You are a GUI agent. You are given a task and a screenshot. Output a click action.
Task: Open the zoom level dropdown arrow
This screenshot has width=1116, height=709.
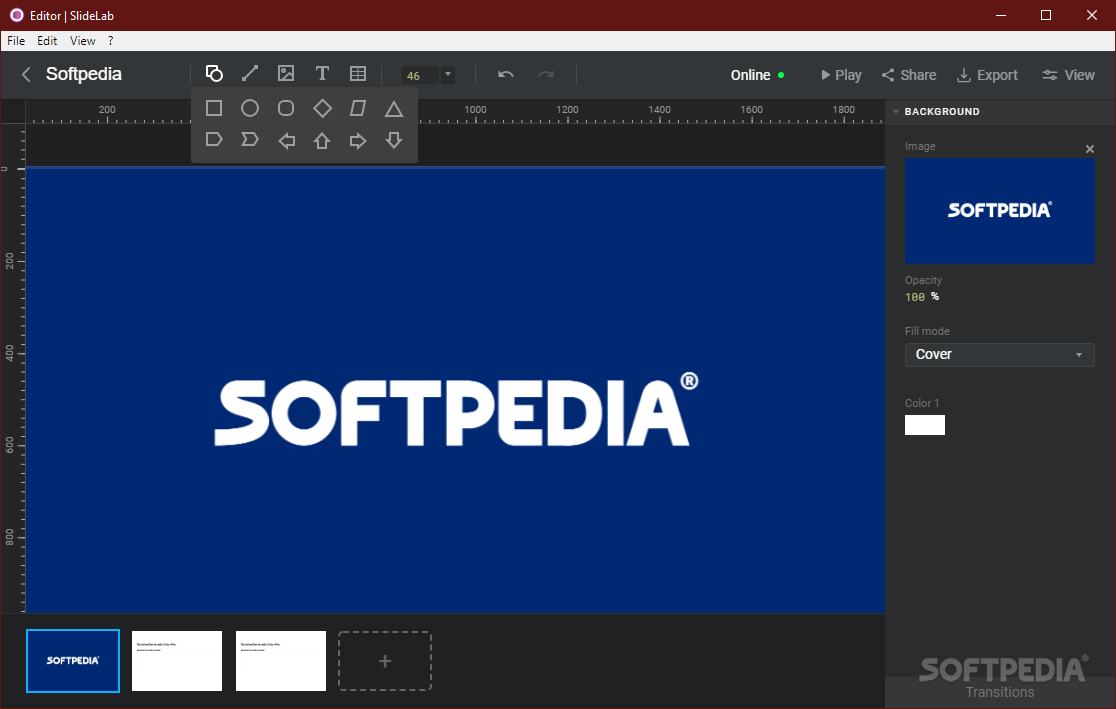tap(448, 74)
